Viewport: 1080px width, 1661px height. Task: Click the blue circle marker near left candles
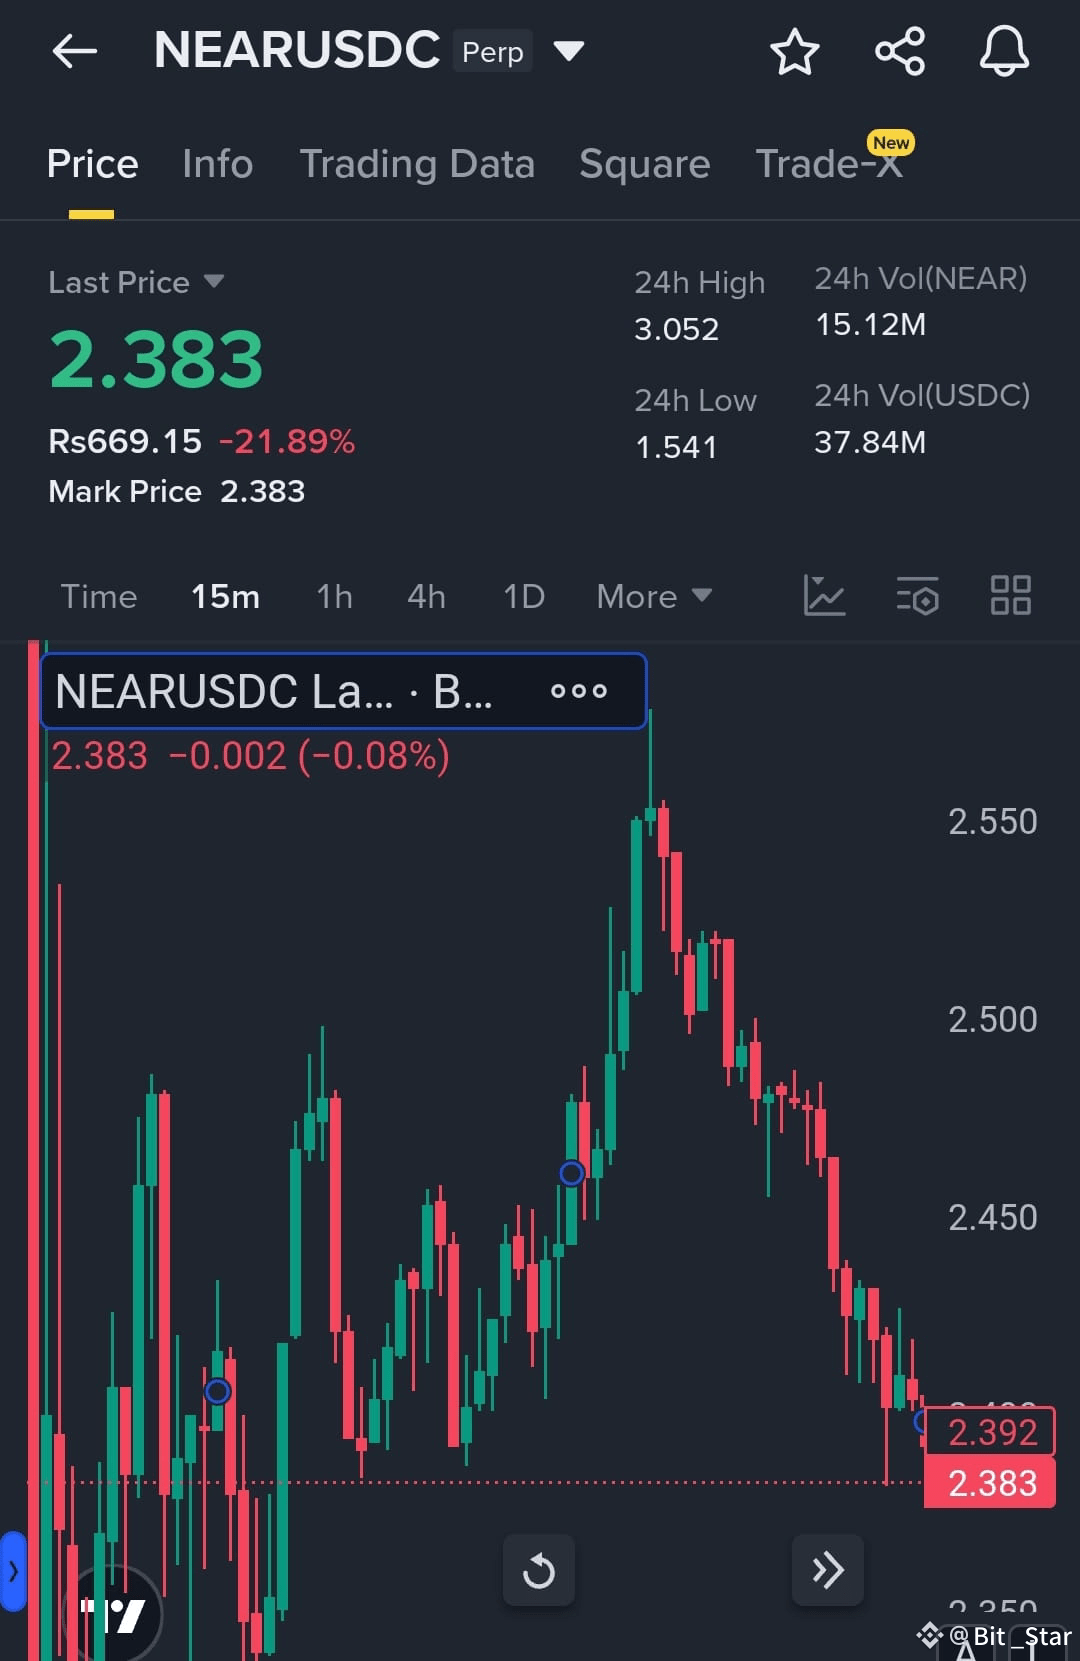point(217,1391)
